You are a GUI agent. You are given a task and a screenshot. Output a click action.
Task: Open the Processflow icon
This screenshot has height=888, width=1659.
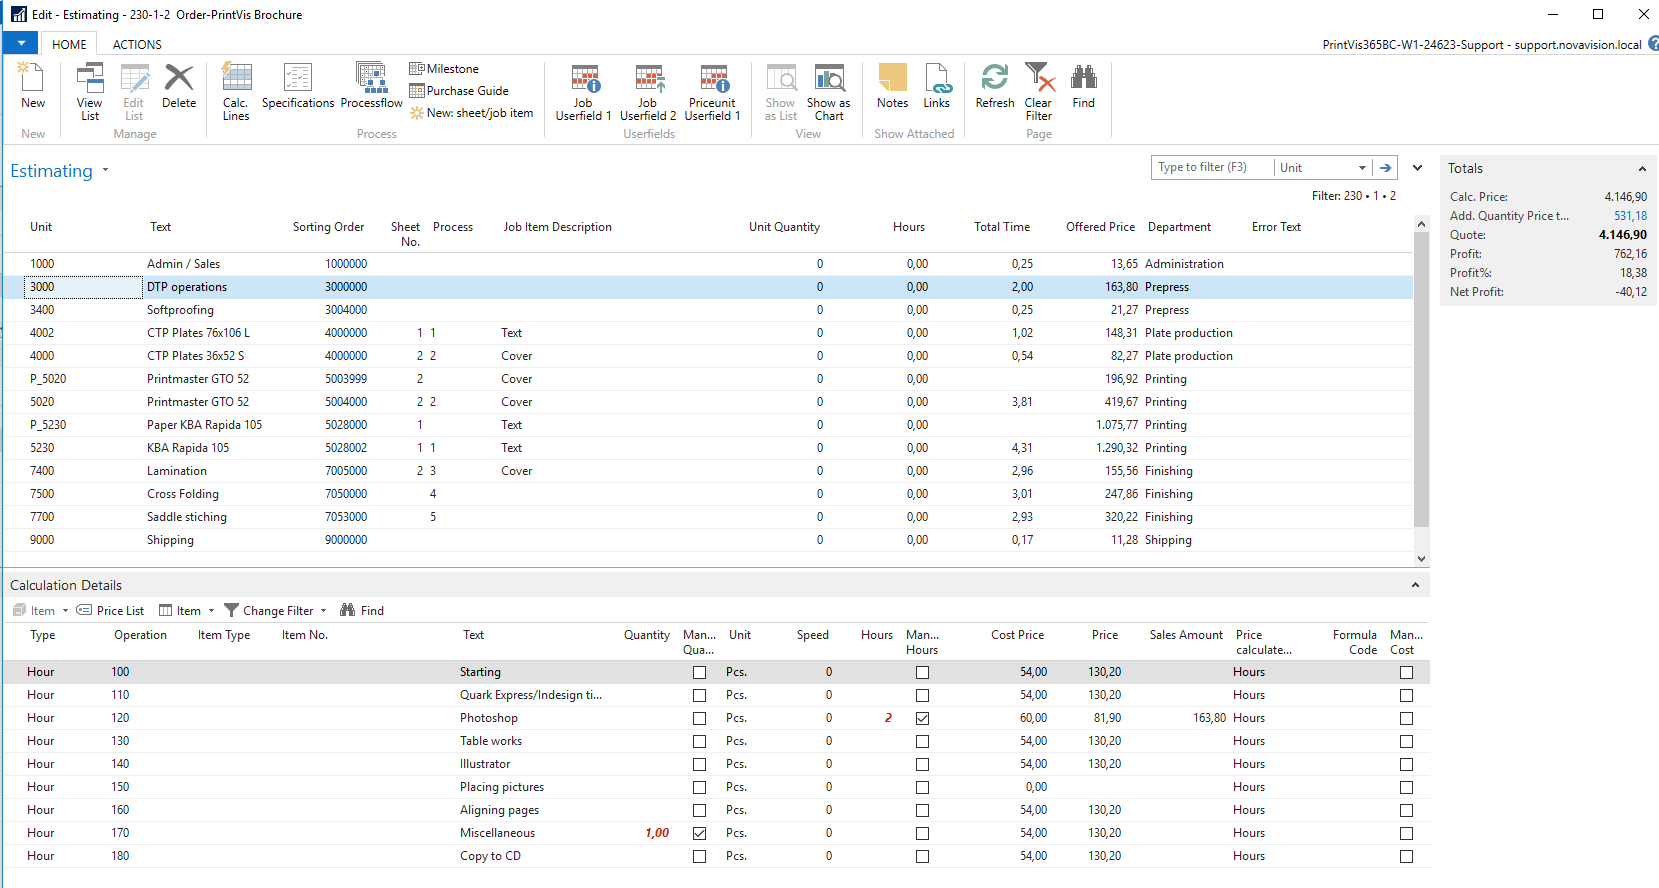click(x=371, y=78)
